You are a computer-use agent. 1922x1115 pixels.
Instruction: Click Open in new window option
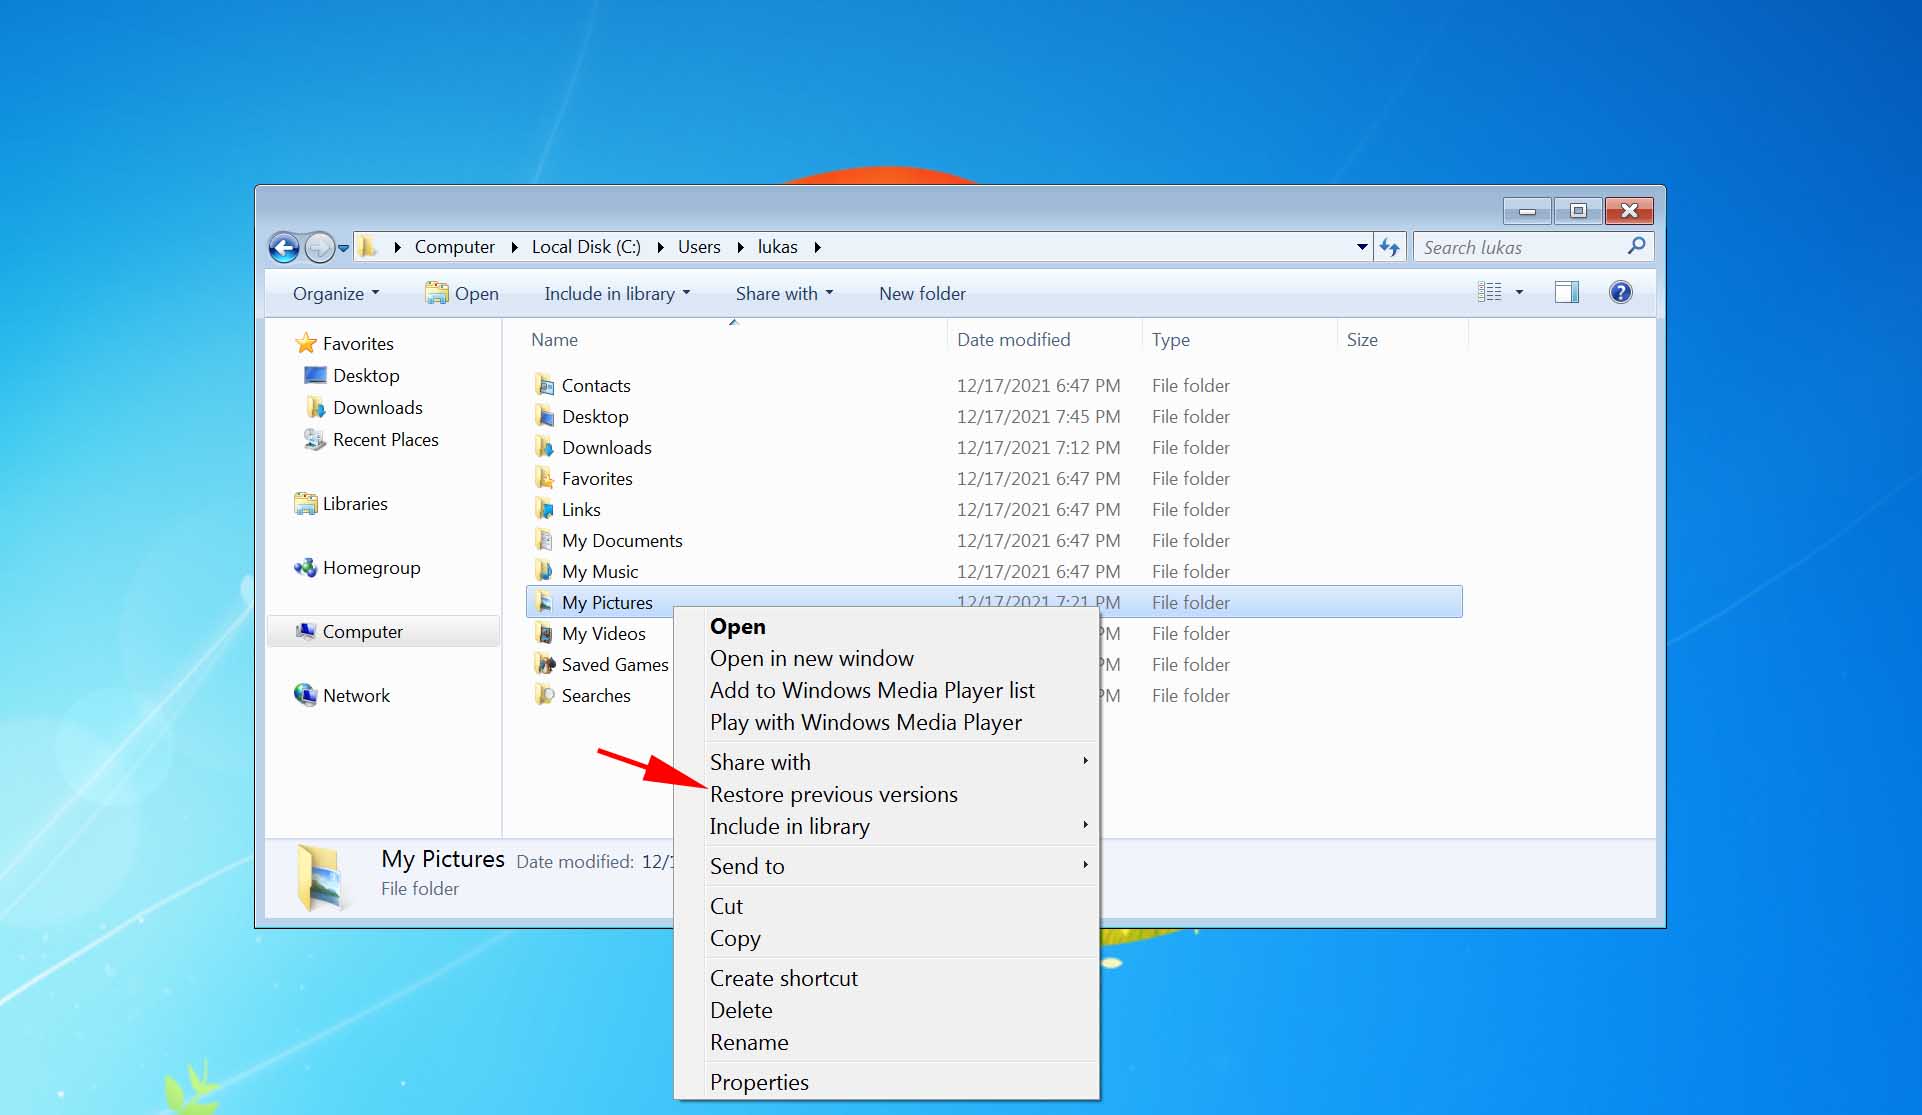812,658
